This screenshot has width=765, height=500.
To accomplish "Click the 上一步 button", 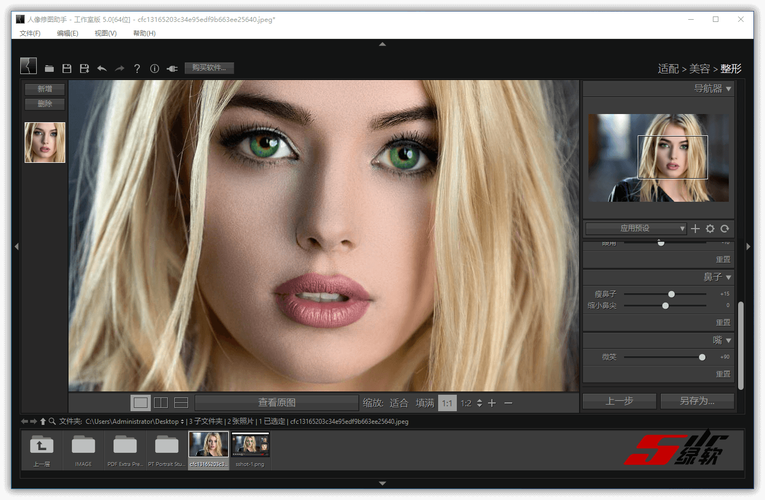I will point(619,401).
